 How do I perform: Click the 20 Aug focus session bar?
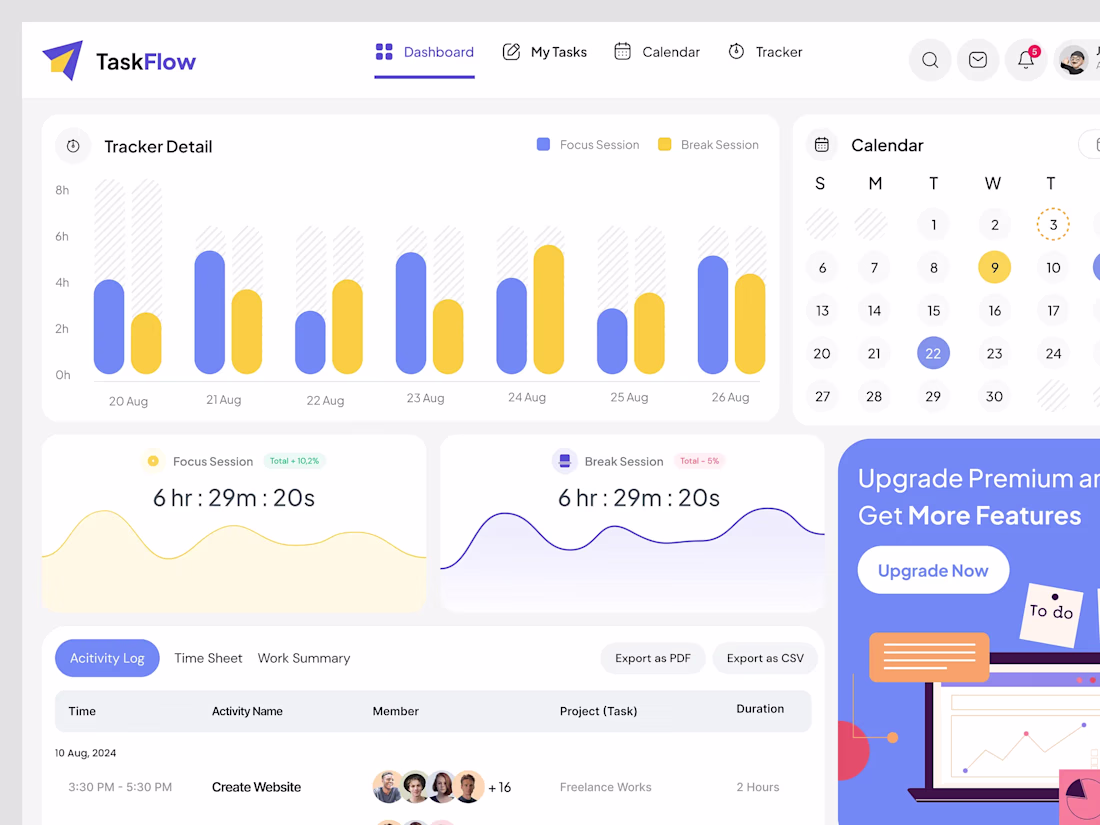(x=109, y=327)
